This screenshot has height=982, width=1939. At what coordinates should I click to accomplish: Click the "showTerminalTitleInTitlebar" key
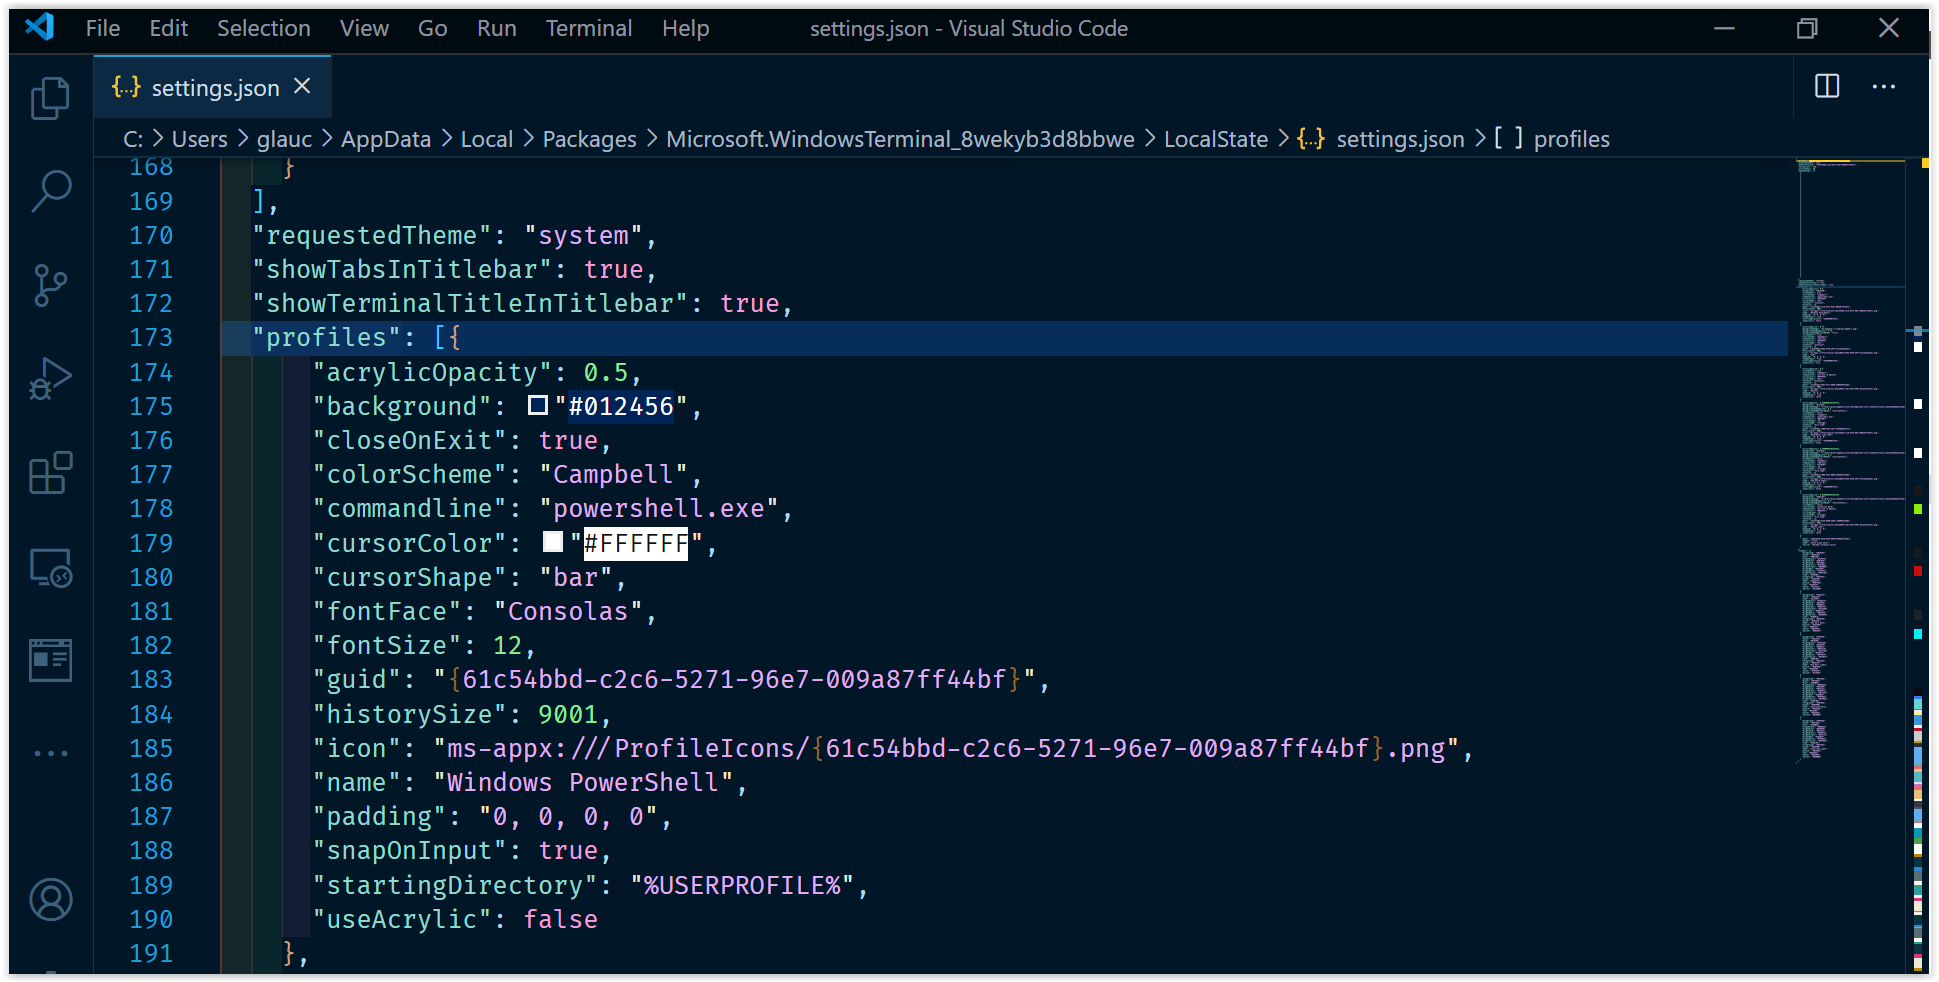point(470,303)
